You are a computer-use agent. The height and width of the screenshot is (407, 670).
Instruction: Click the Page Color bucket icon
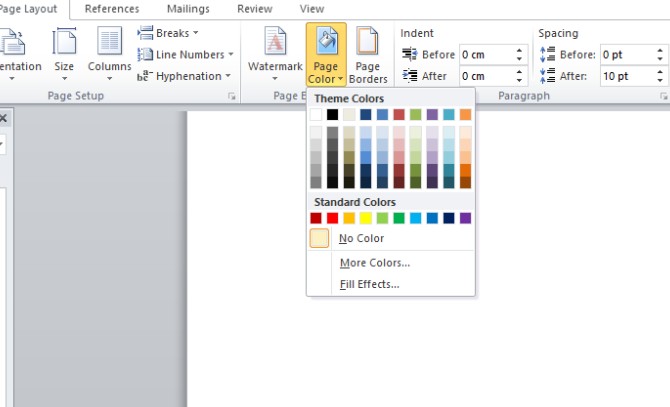(326, 41)
